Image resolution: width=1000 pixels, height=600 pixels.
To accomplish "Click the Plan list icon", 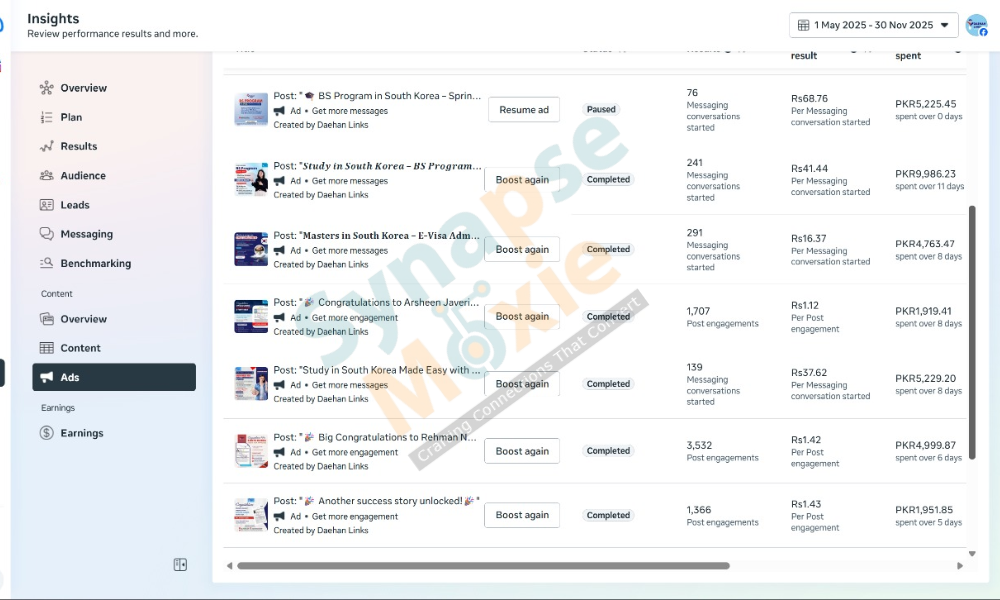I will [x=46, y=117].
